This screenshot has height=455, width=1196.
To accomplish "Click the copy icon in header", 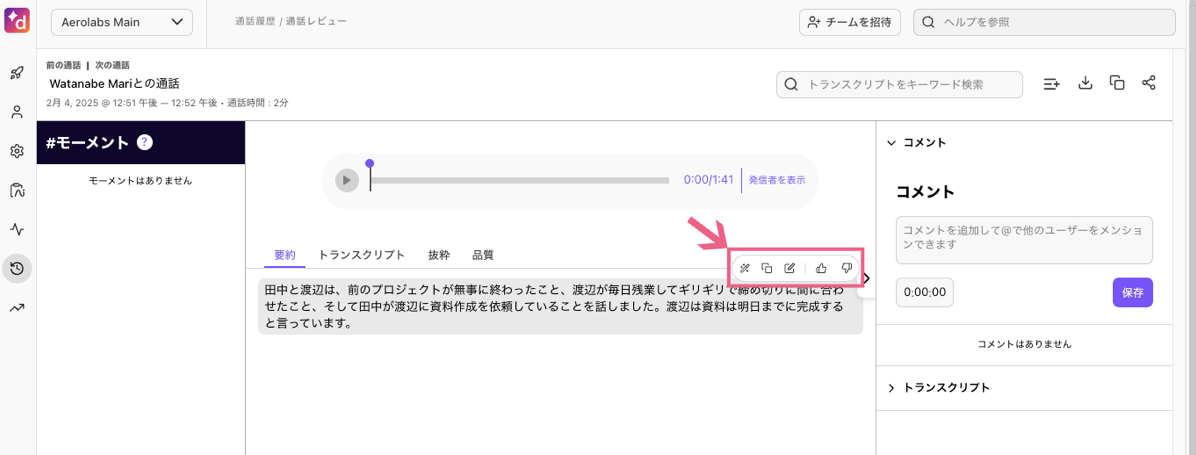I will [x=1117, y=83].
